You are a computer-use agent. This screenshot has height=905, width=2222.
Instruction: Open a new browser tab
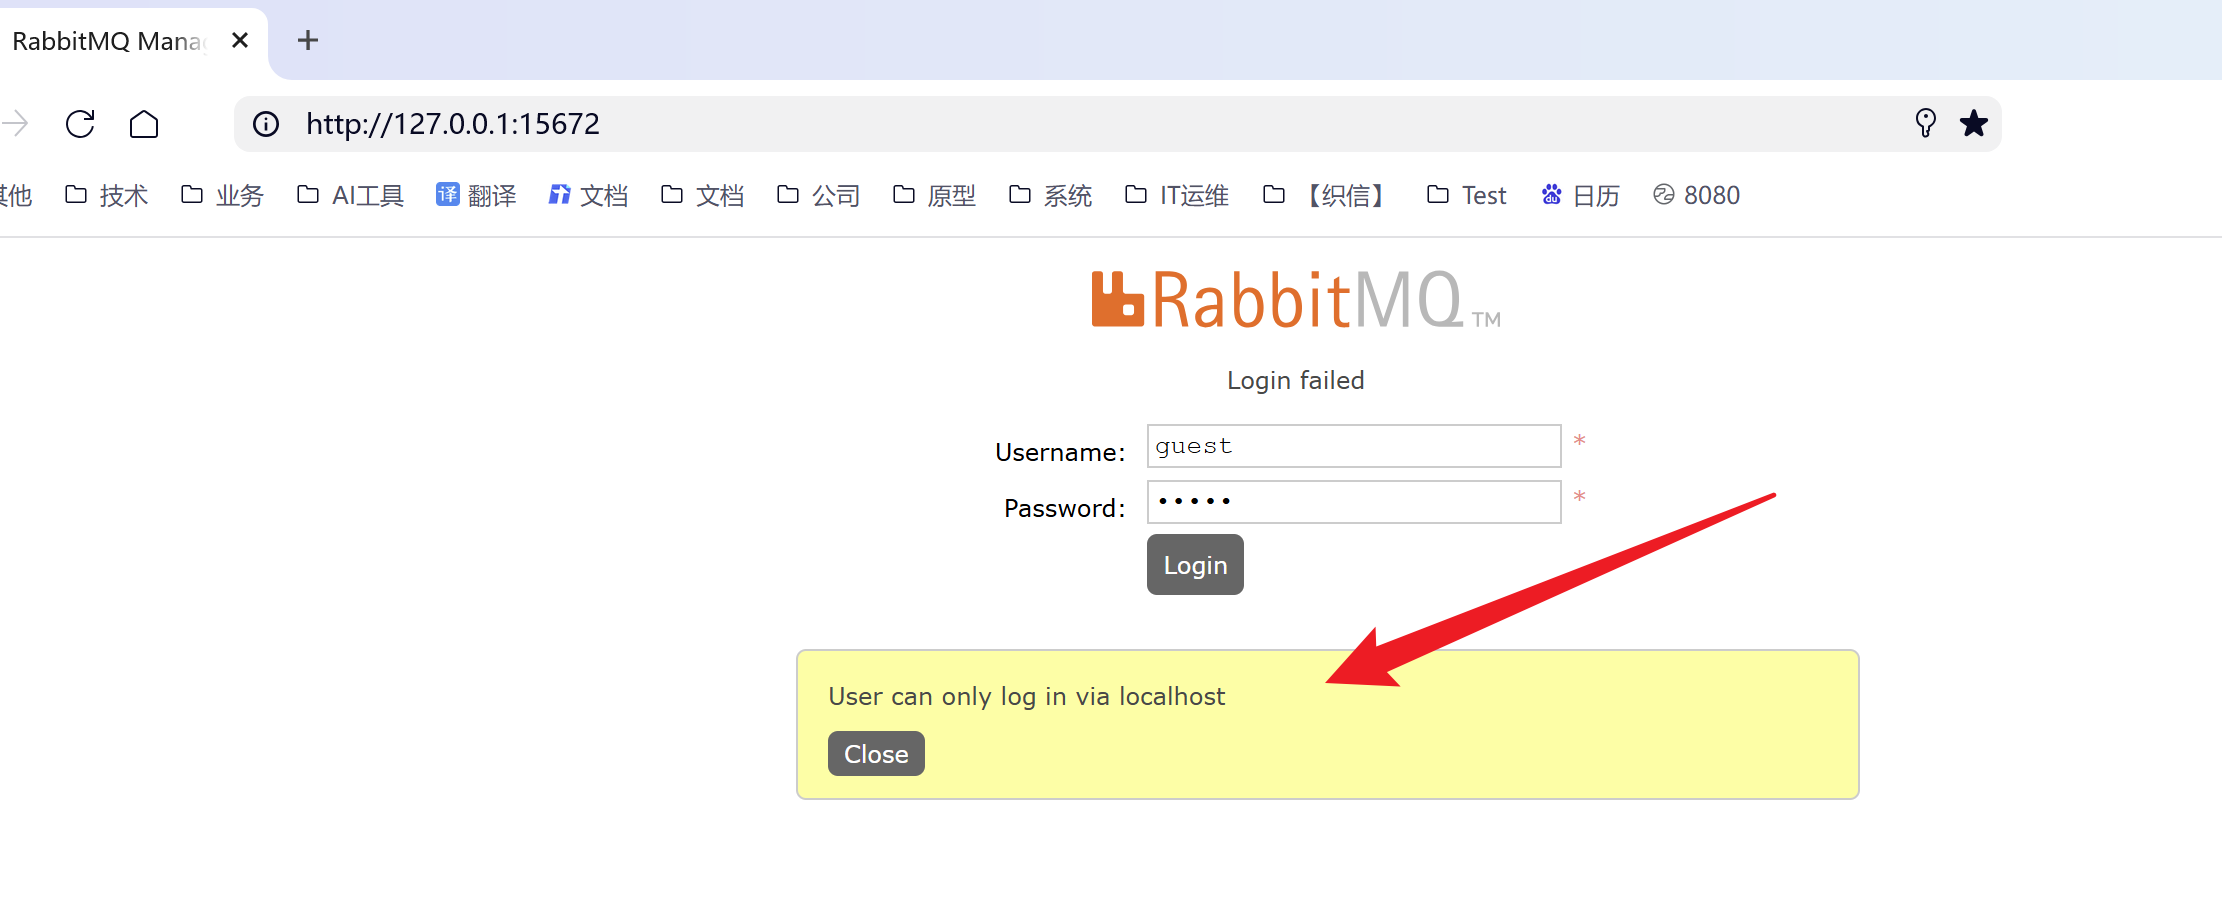(308, 40)
